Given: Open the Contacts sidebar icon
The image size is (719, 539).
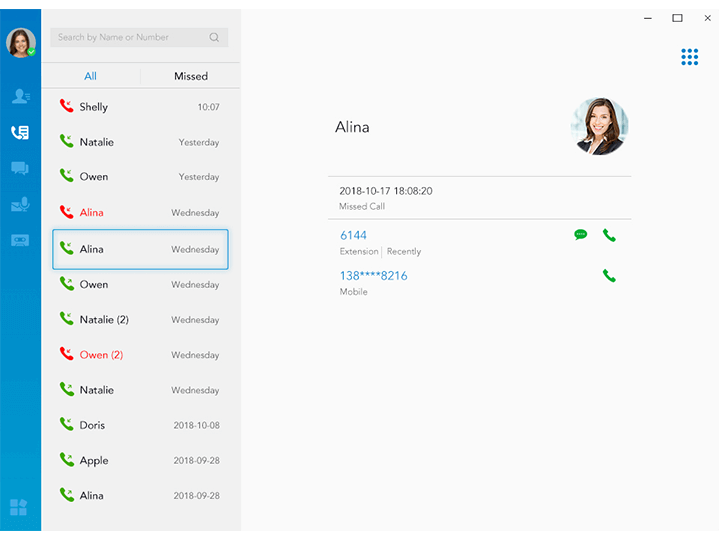Looking at the screenshot, I should tap(21, 96).
